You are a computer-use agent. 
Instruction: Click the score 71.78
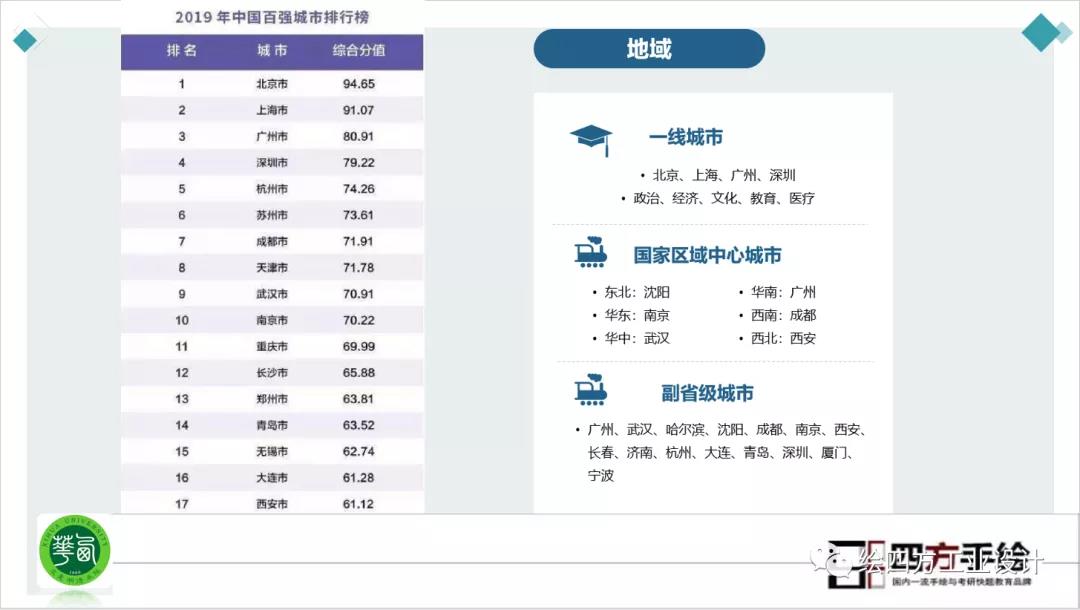359,268
